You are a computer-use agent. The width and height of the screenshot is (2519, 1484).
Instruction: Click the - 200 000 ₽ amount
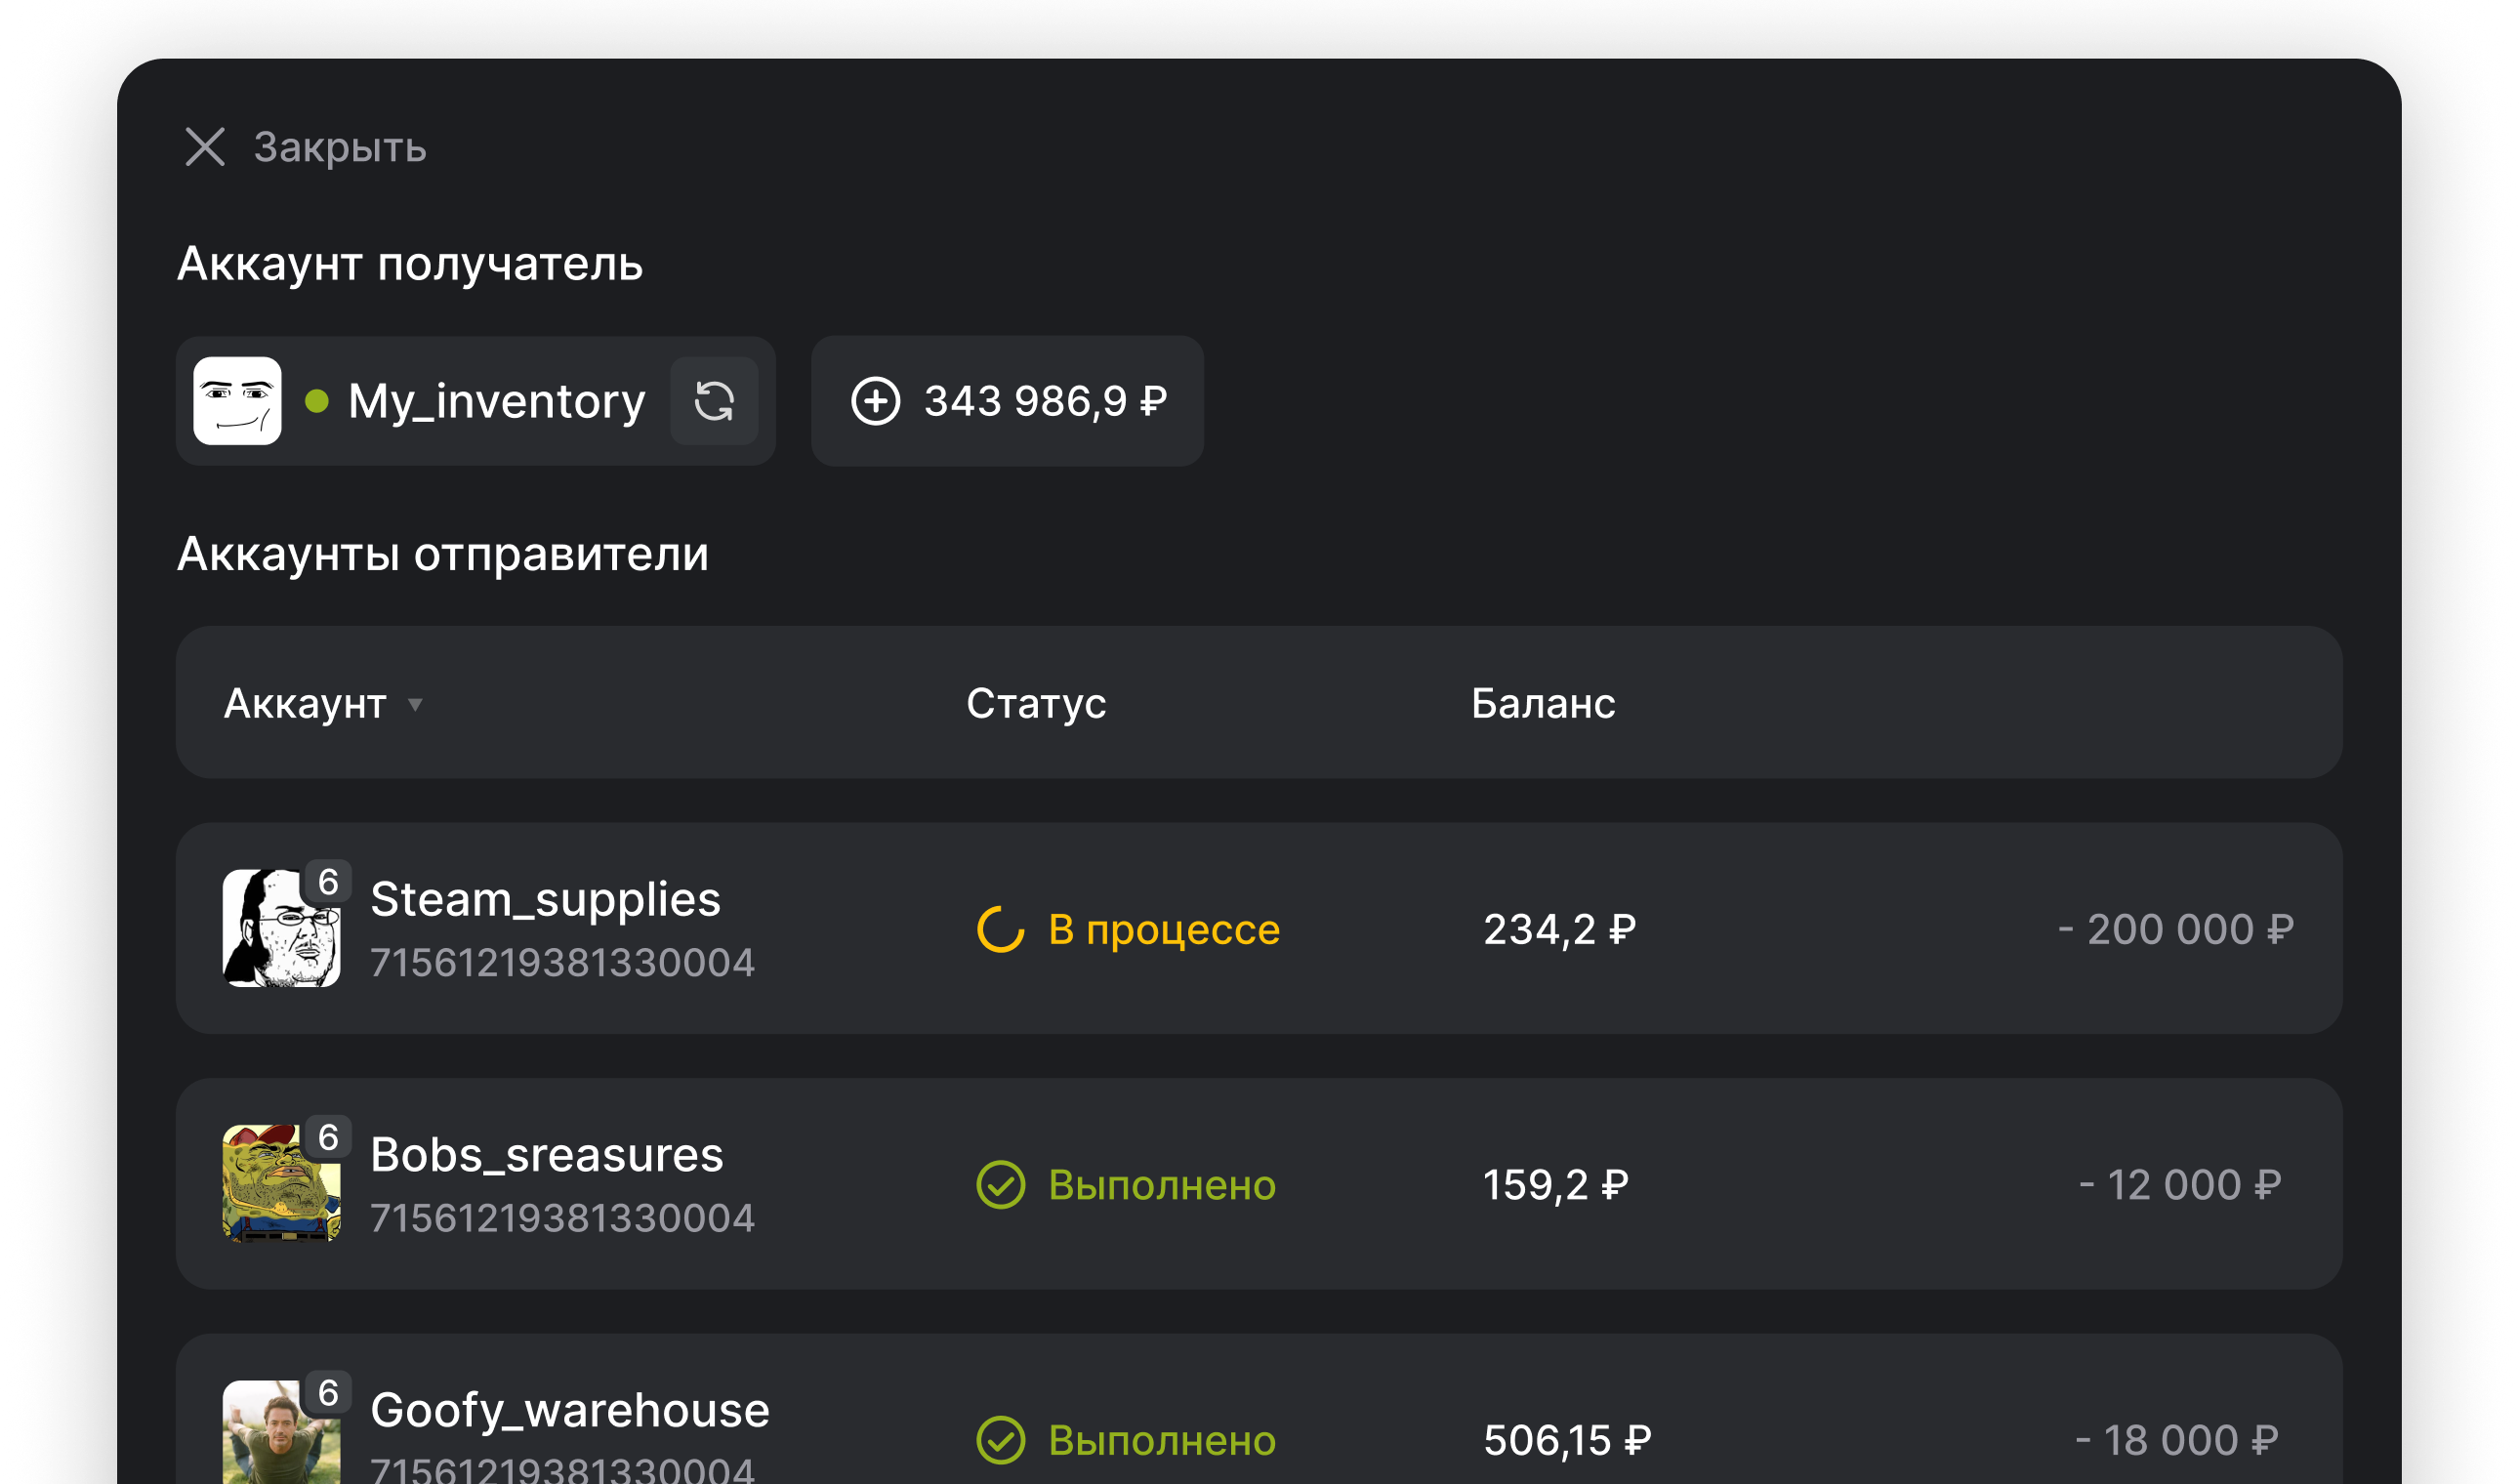coord(2176,930)
